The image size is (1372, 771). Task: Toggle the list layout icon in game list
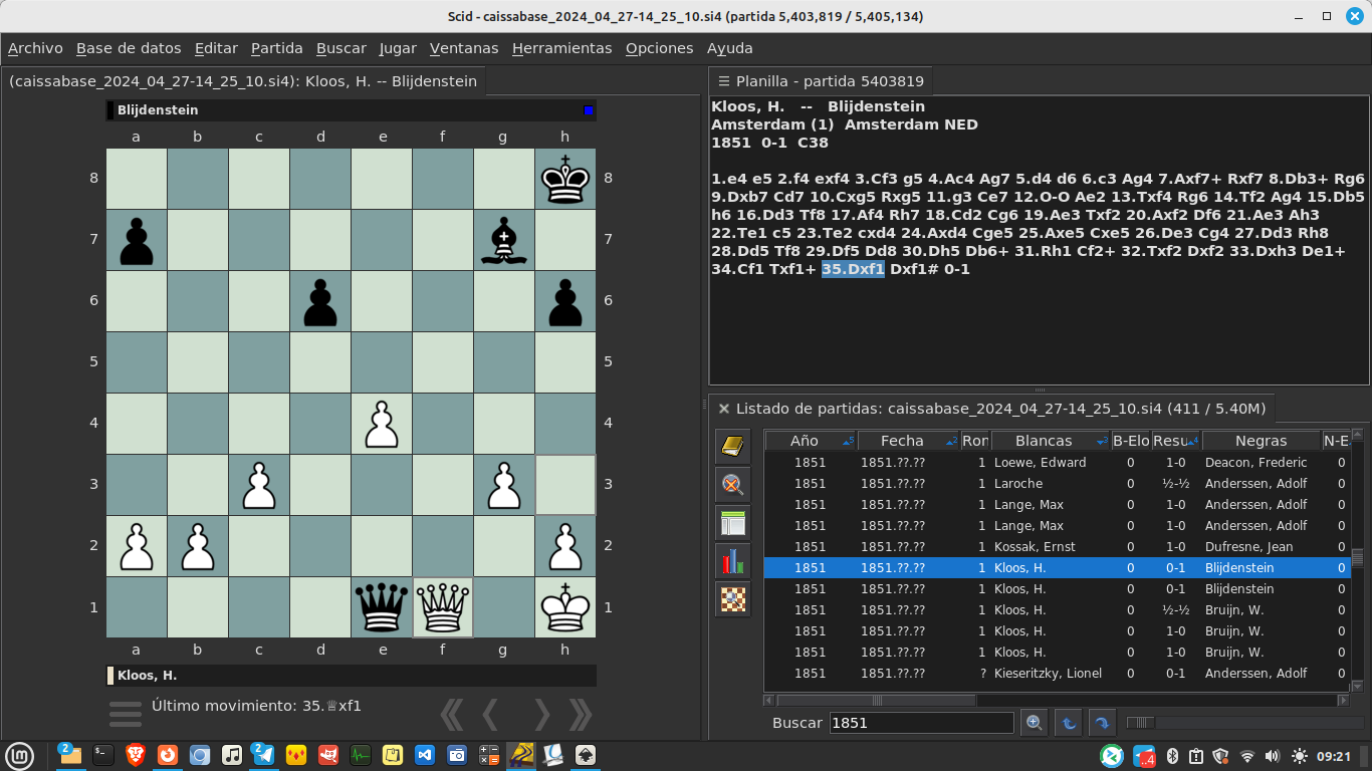(733, 523)
